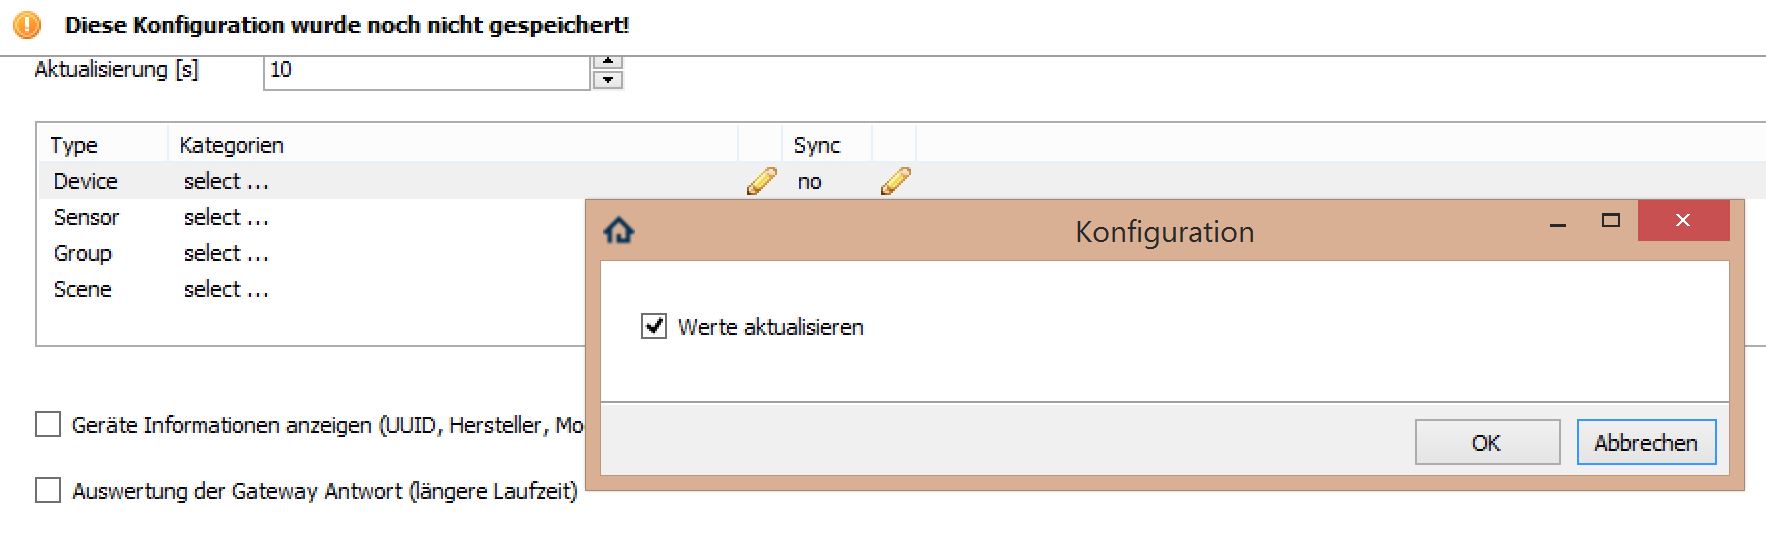The image size is (1766, 537).
Task: Enable Geräte Informationen anzeigen checkbox
Action: (x=48, y=425)
